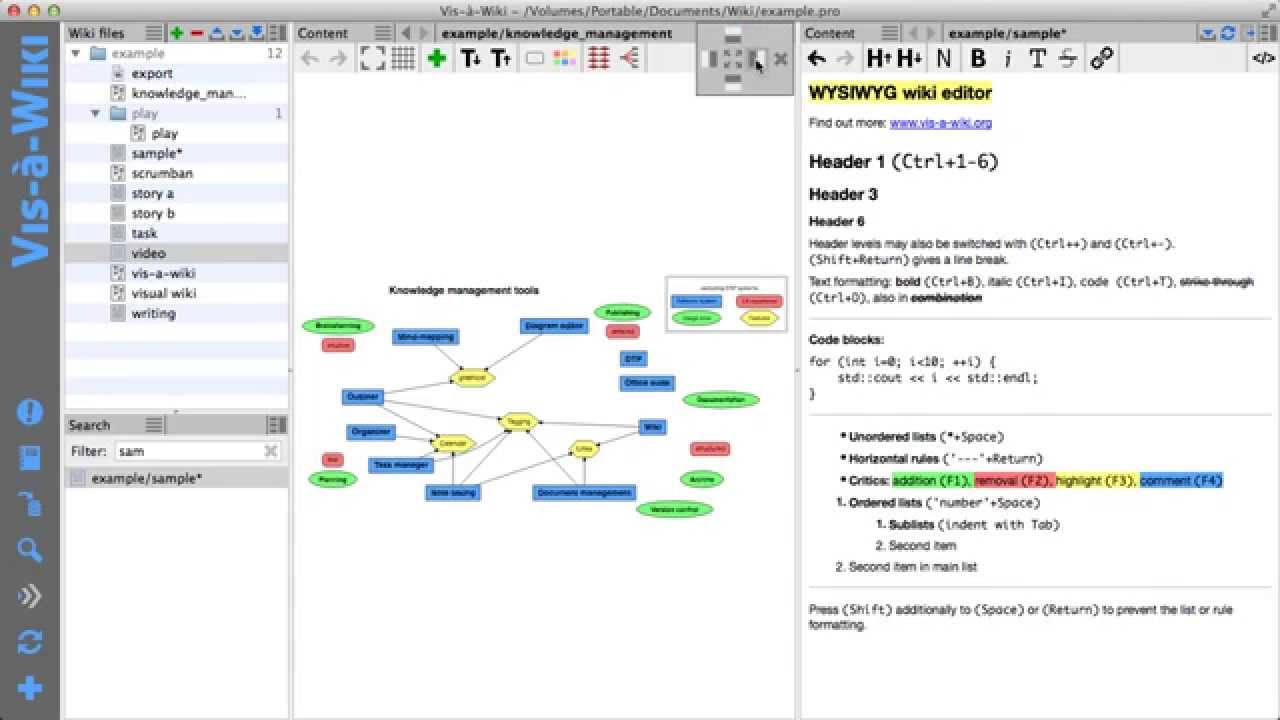Click the magnifier search icon in sidebar
Image resolution: width=1280 pixels, height=720 pixels.
[30, 549]
